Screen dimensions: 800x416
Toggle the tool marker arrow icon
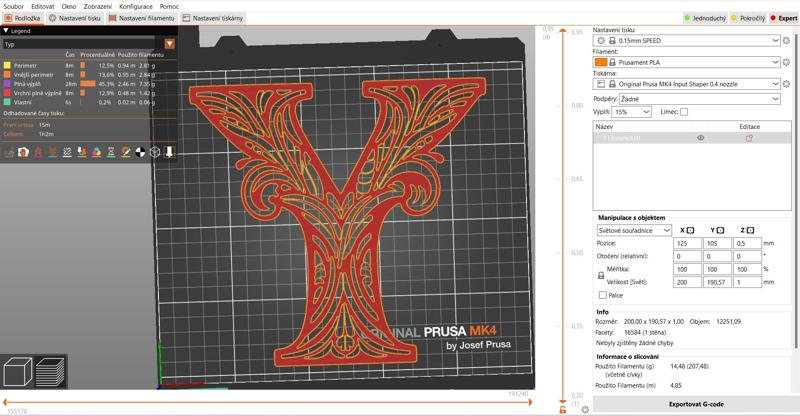(169, 152)
